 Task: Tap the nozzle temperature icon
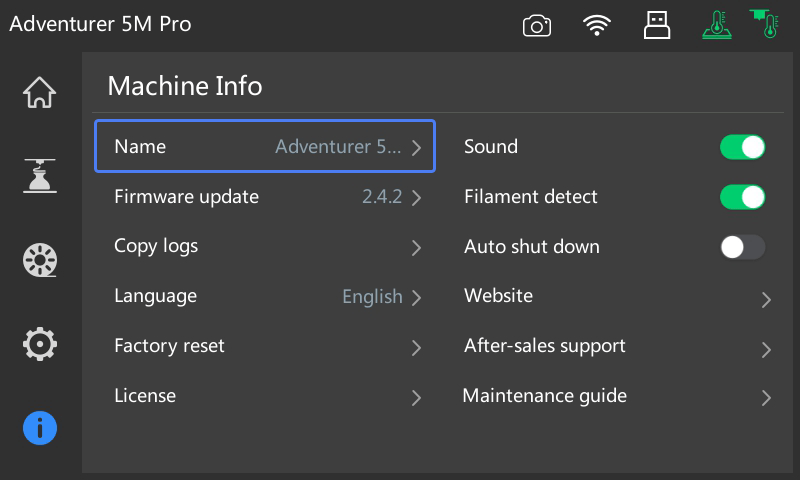tap(766, 23)
